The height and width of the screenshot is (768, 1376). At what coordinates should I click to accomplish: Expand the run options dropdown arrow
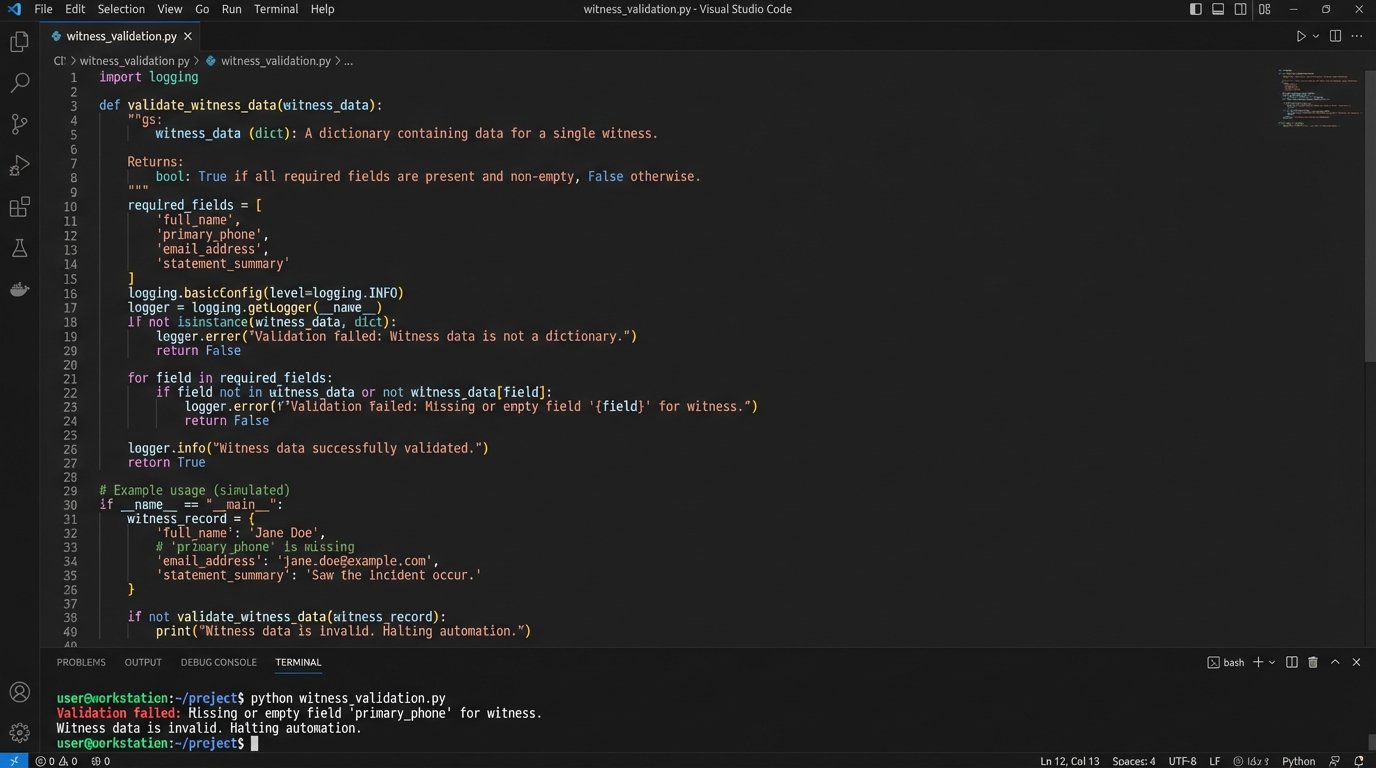(x=1316, y=36)
